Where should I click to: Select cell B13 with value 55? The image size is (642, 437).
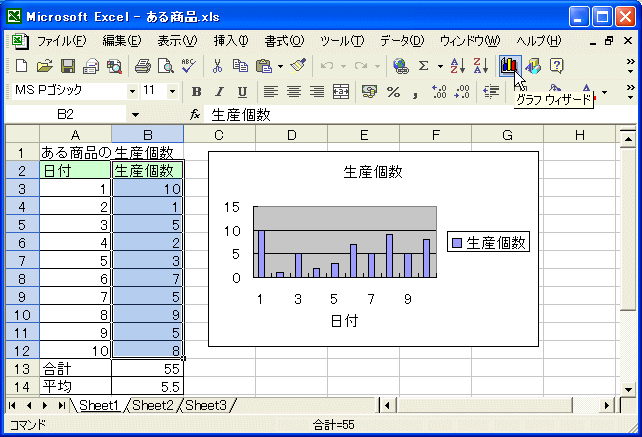[148, 369]
